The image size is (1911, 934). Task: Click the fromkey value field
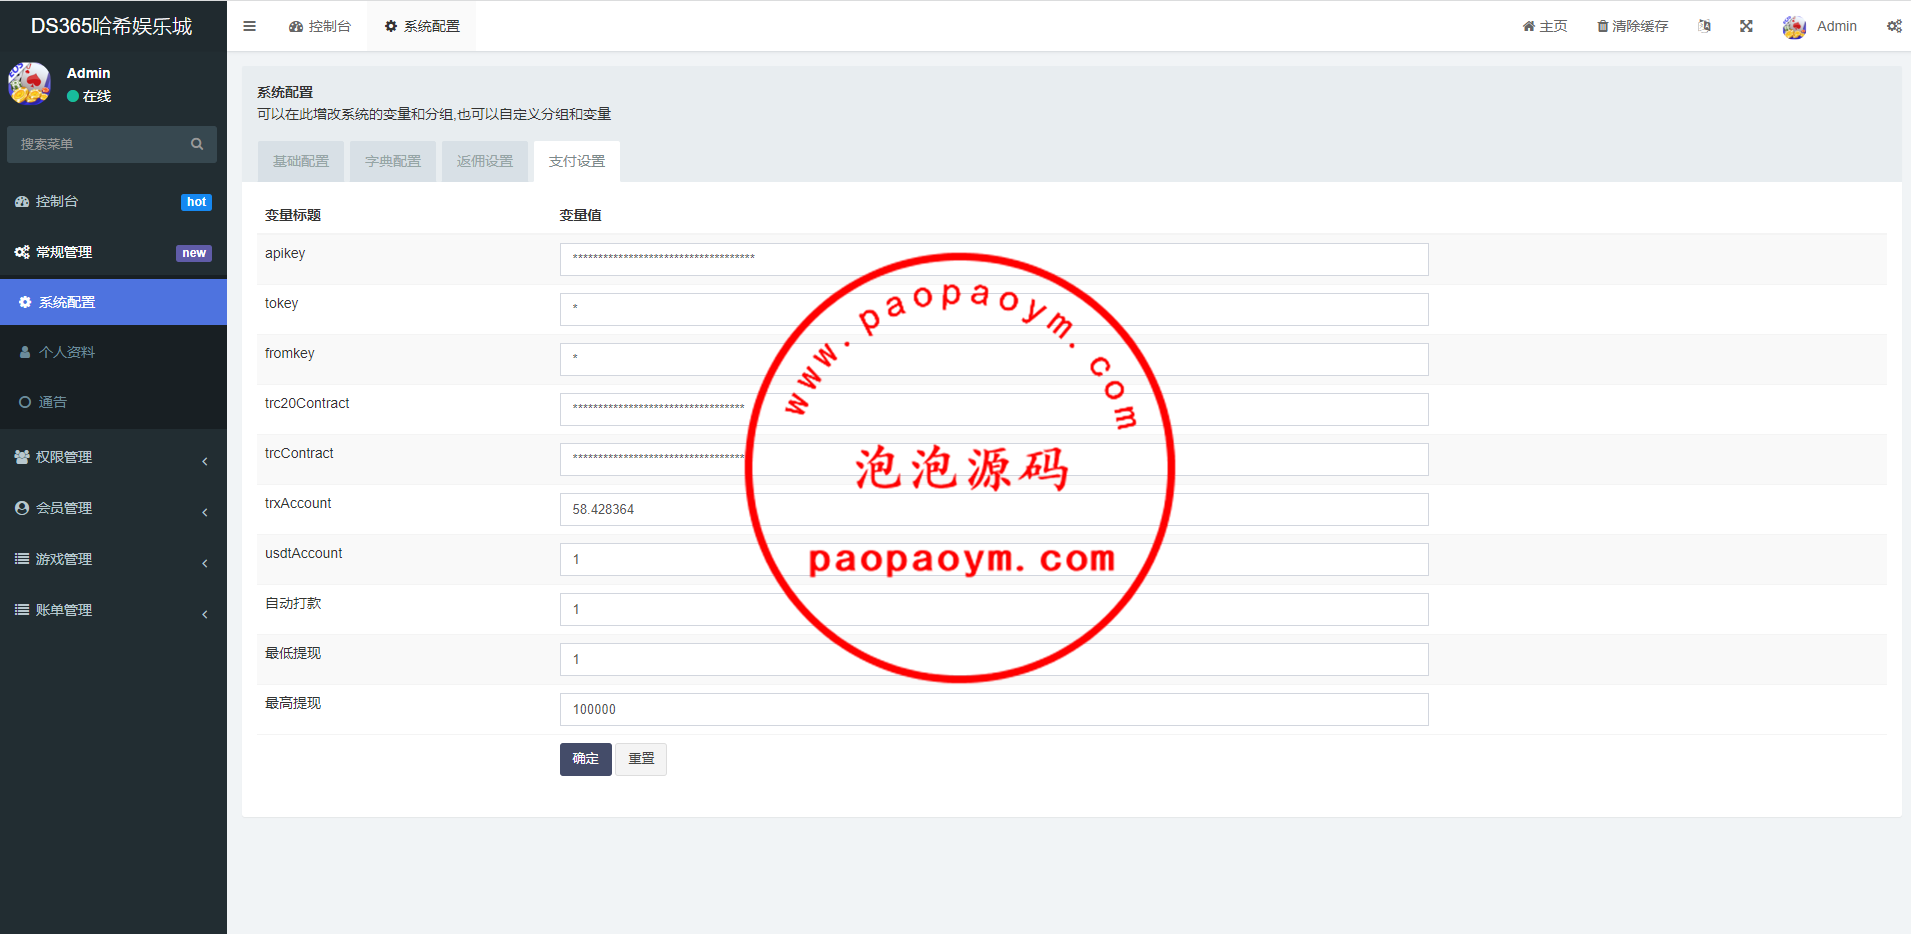[994, 359]
